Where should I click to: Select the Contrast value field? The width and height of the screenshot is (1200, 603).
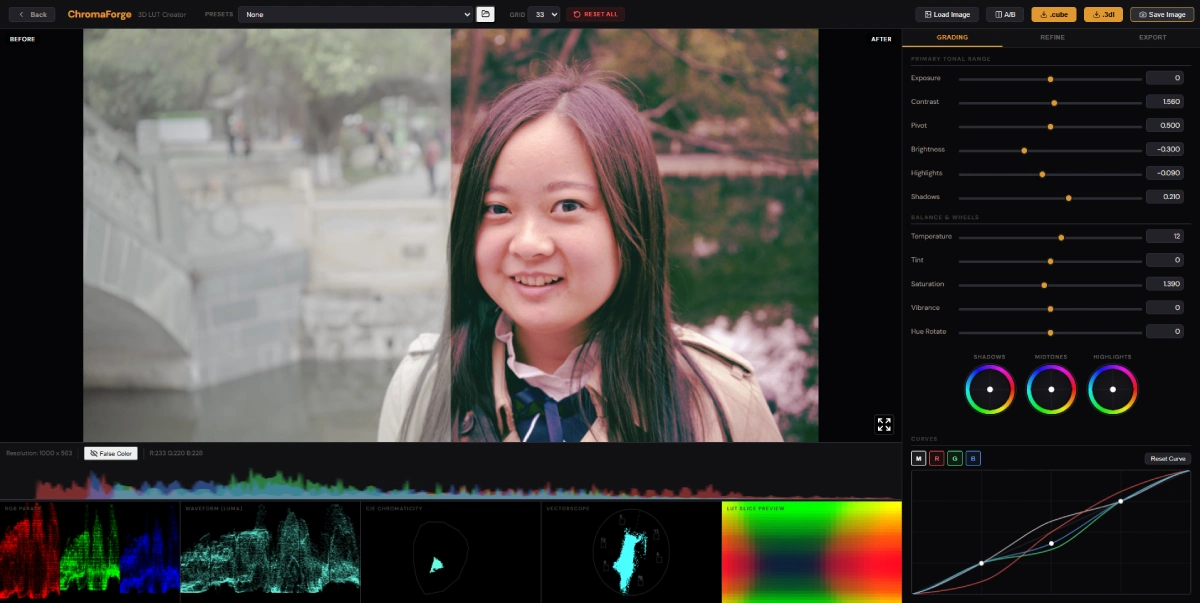pos(1164,101)
